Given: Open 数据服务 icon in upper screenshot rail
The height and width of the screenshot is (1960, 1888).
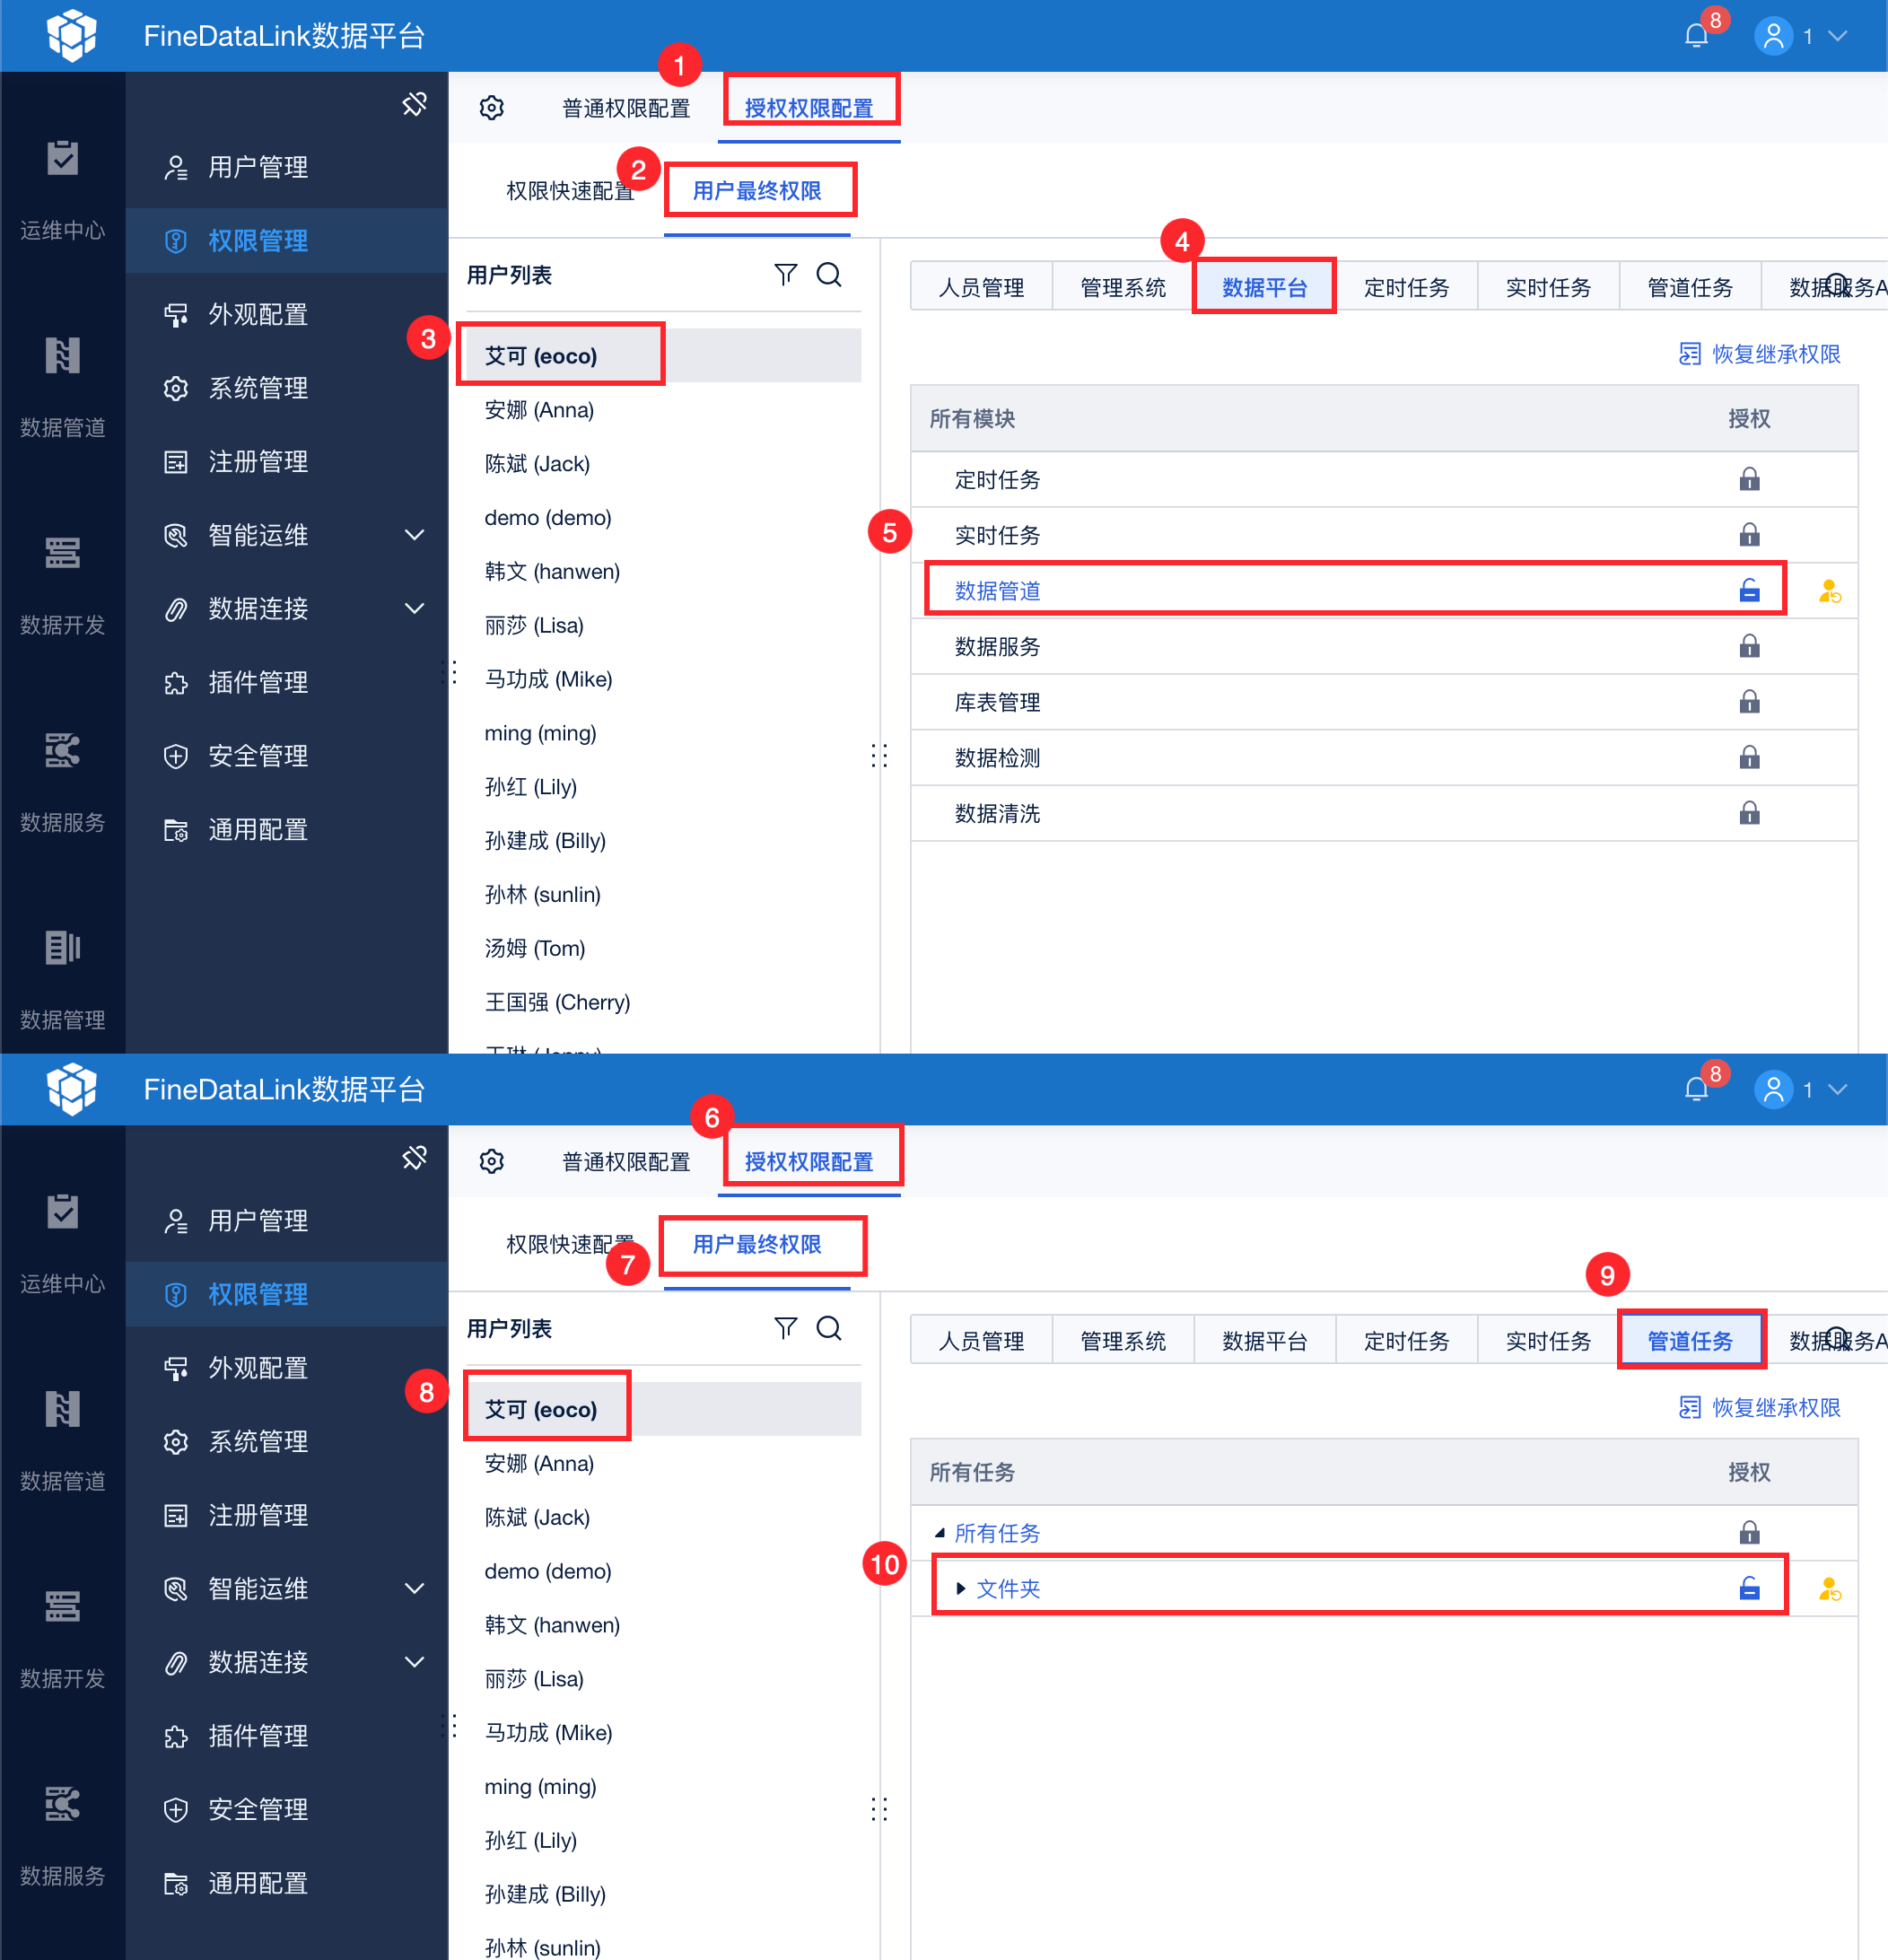Looking at the screenshot, I should [62, 749].
